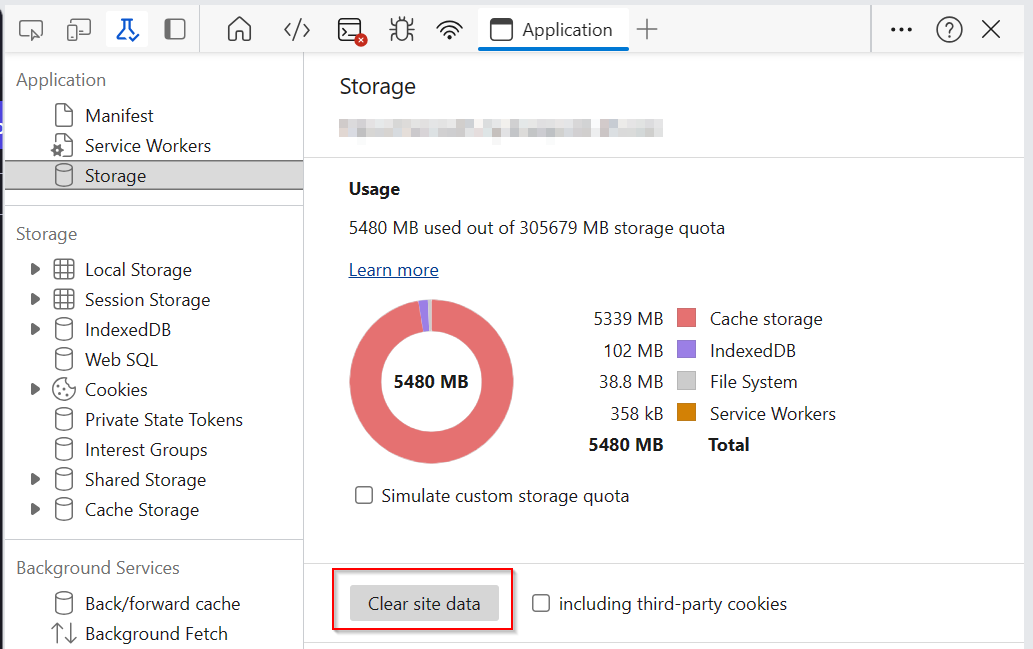Open the Console tool with error badge
The image size is (1033, 649).
coord(351,30)
